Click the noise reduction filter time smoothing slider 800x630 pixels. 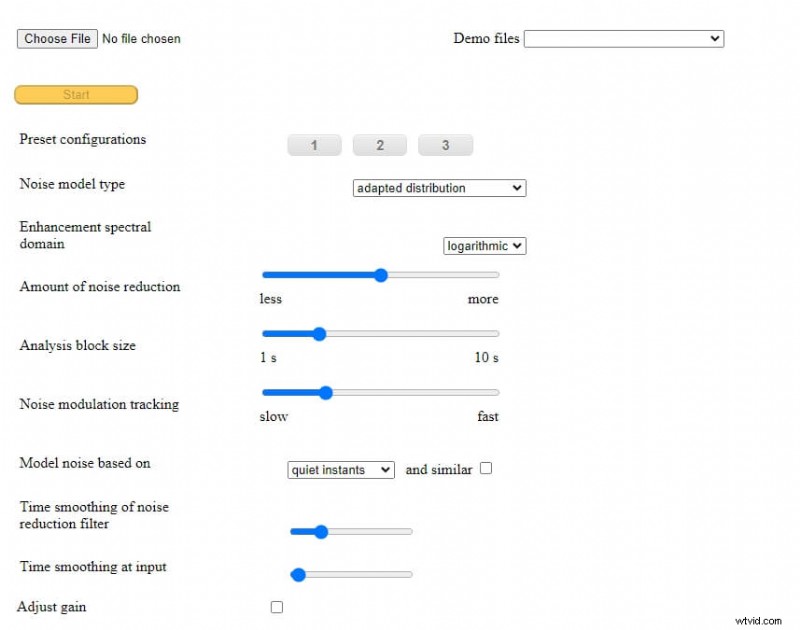(x=320, y=532)
